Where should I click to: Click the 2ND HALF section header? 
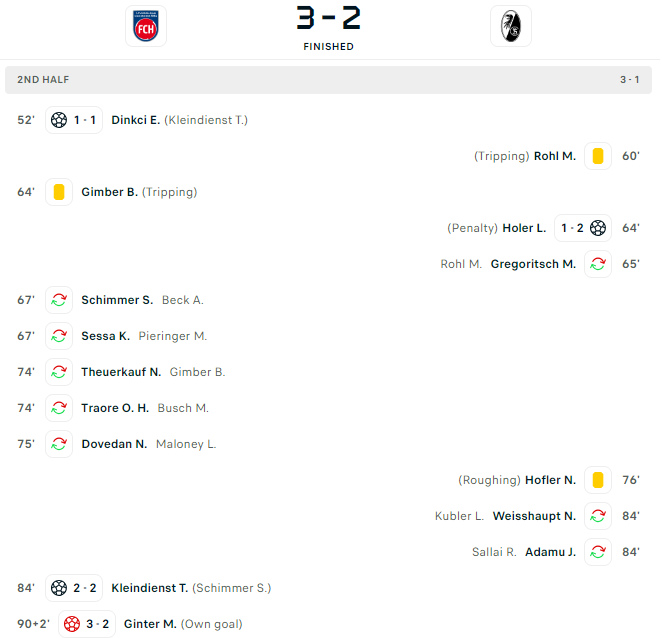[x=328, y=80]
